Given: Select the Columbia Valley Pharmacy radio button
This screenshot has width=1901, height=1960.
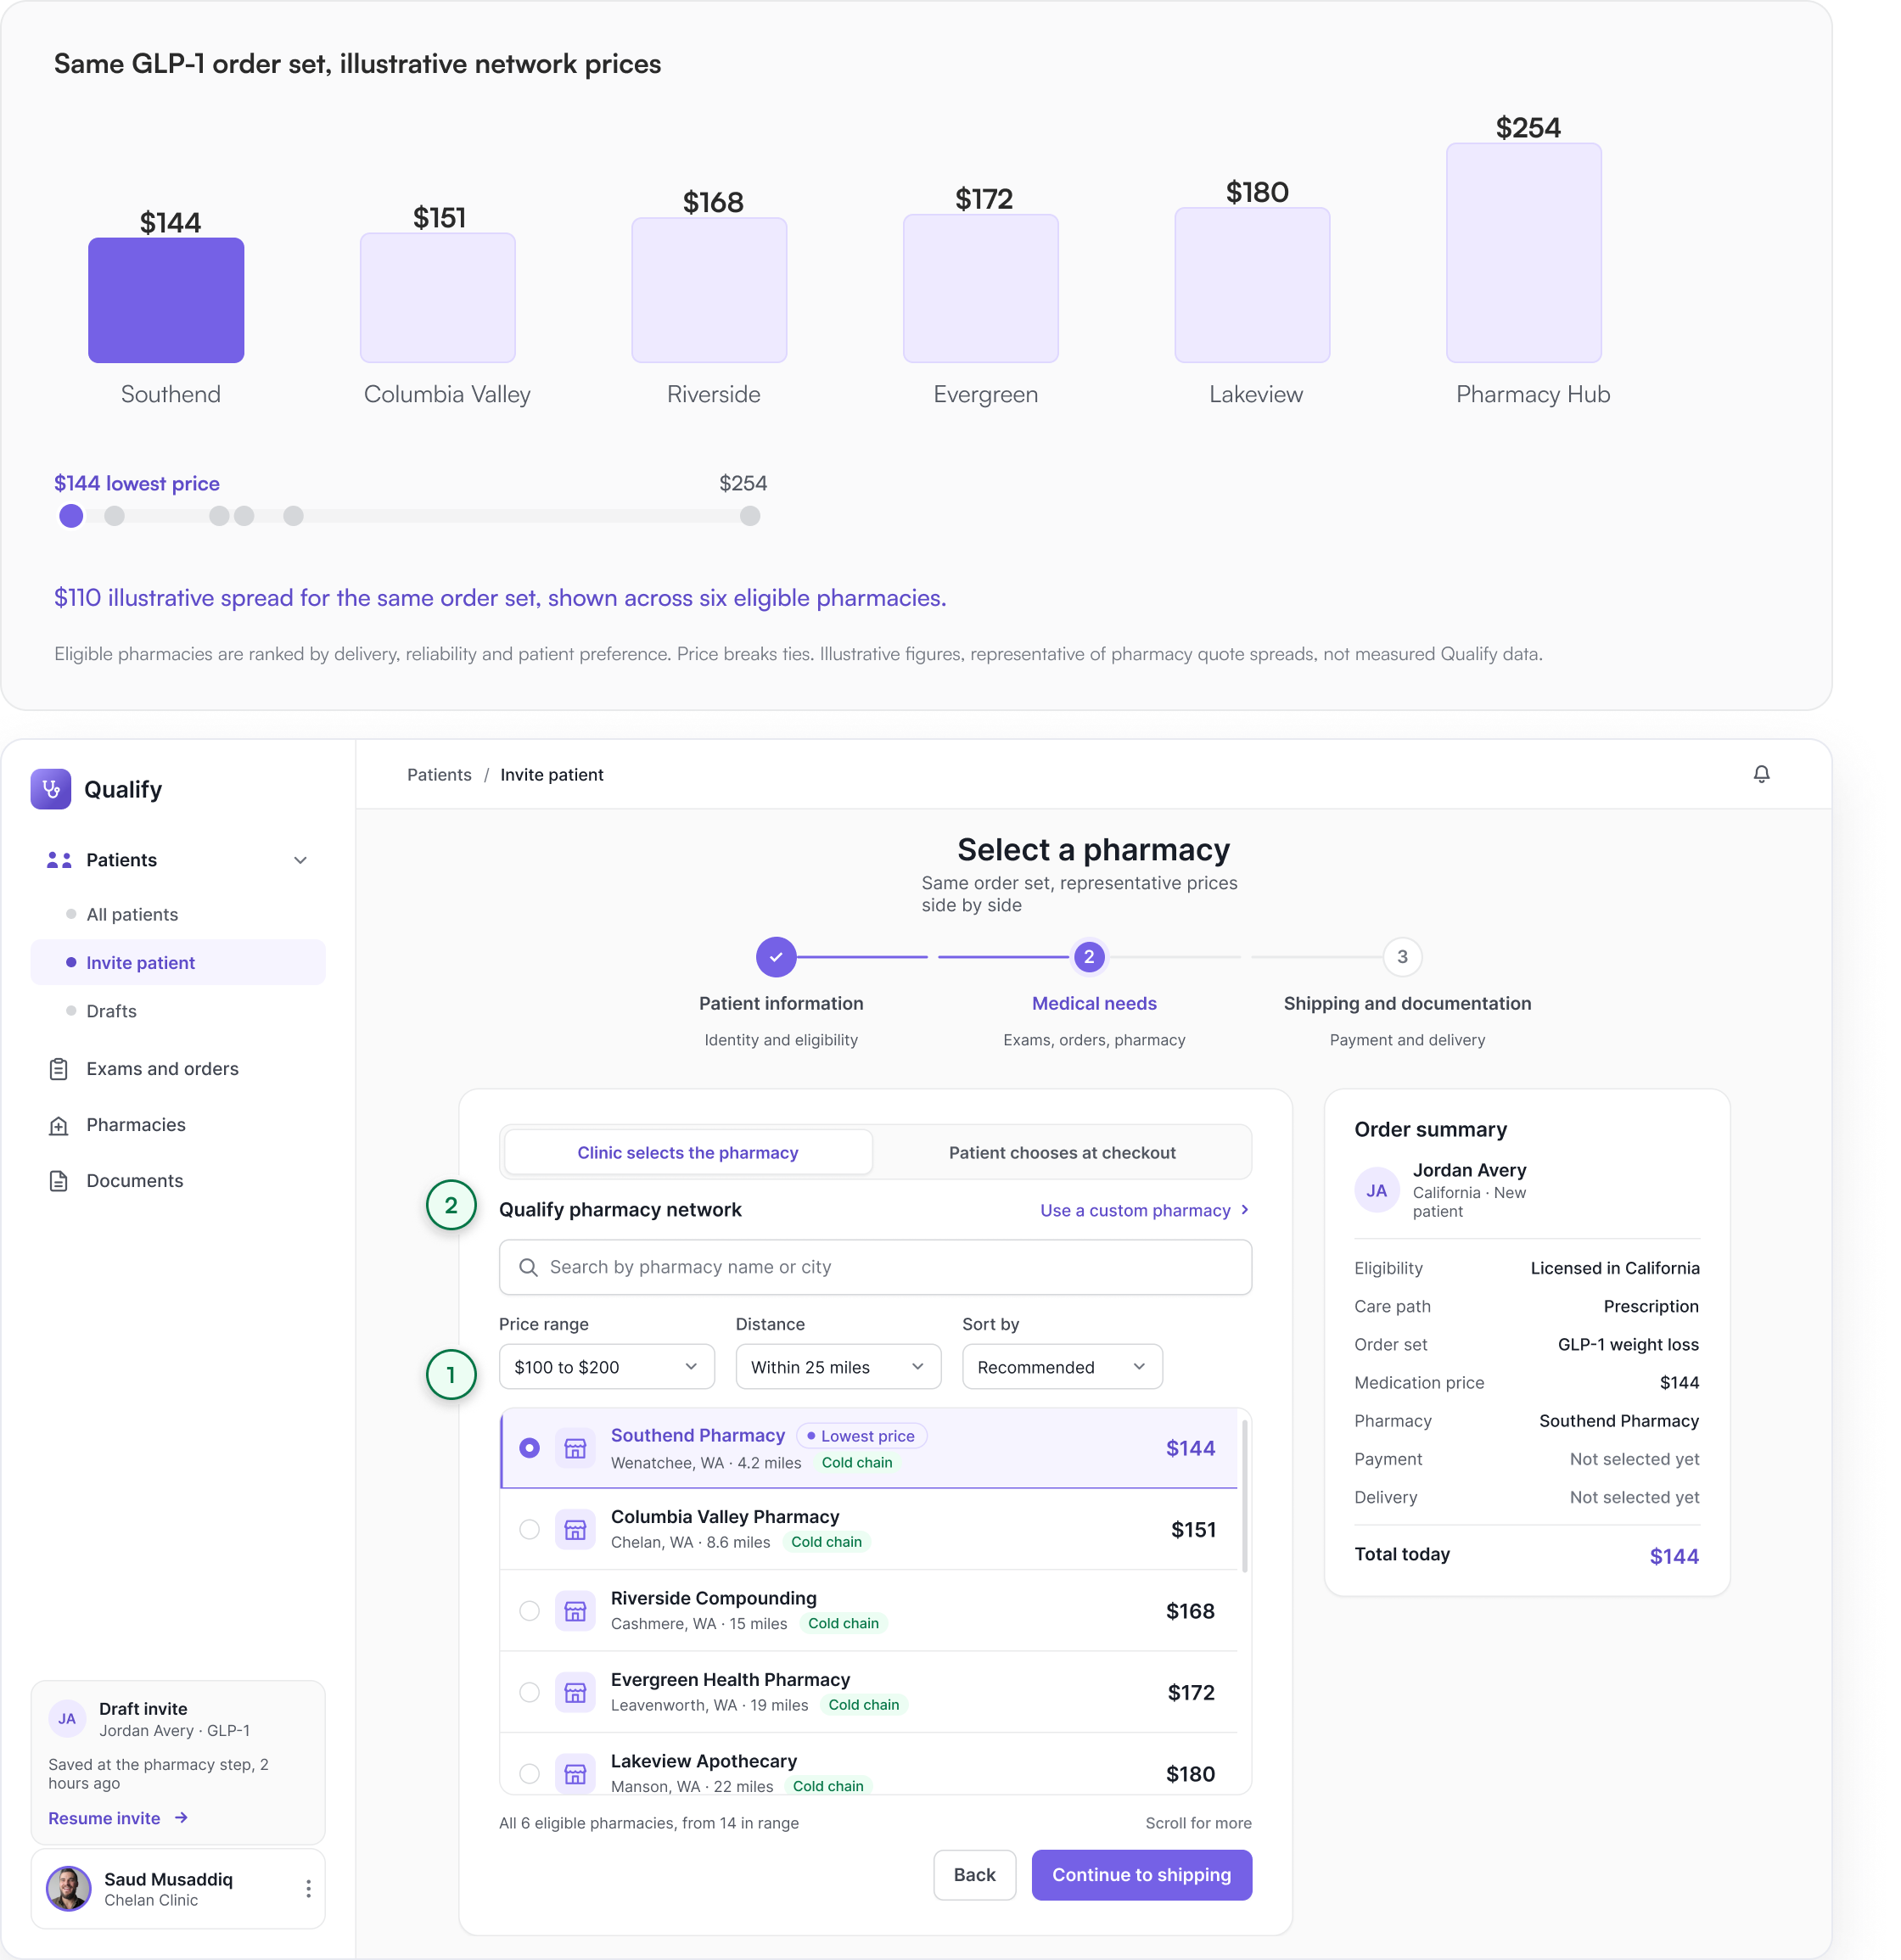Looking at the screenshot, I should tap(529, 1530).
